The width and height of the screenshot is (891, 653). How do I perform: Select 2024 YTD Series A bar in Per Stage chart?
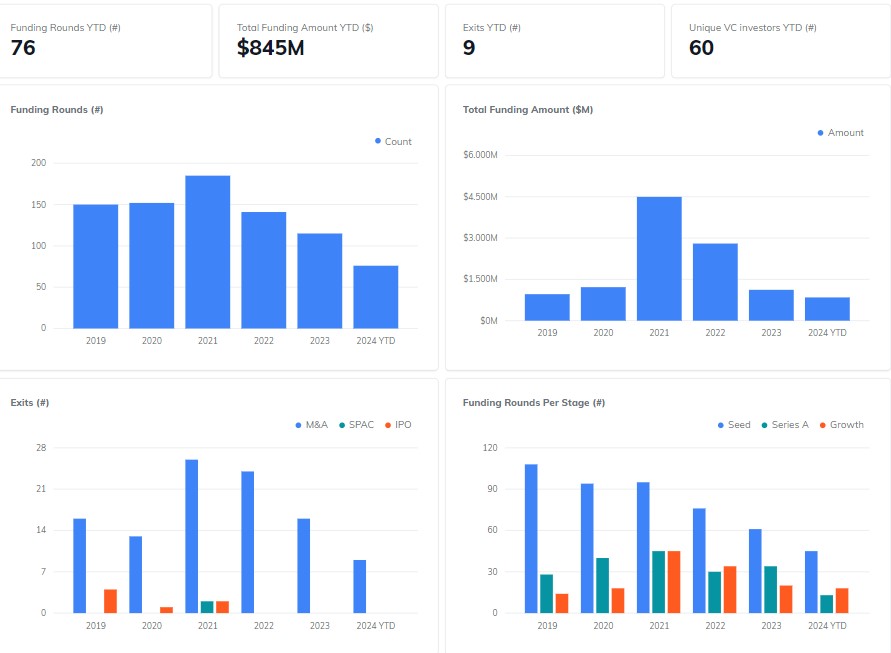(827, 604)
